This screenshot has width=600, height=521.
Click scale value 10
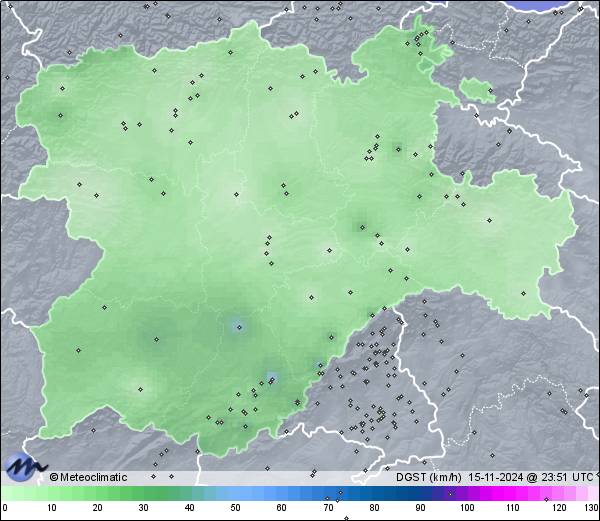coord(51,508)
